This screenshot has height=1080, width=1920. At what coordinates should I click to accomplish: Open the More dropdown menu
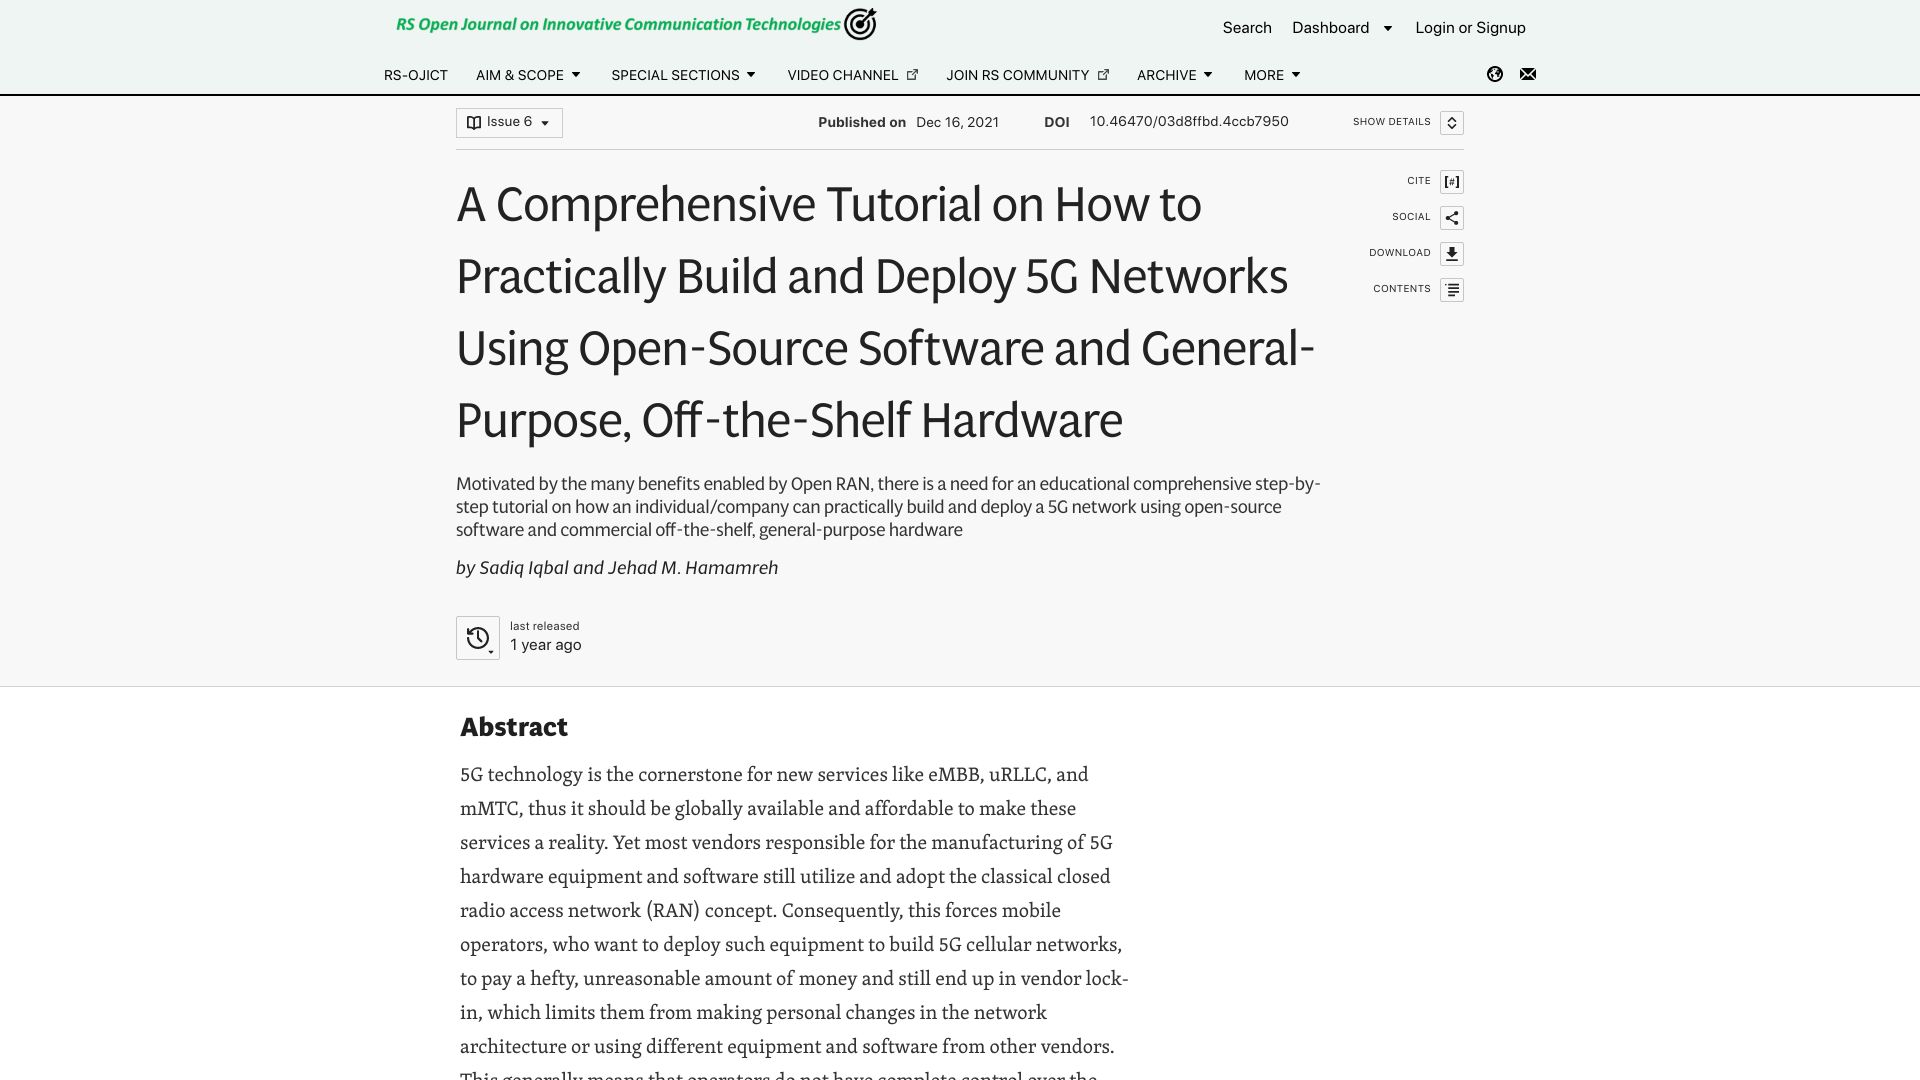pyautogui.click(x=1272, y=75)
